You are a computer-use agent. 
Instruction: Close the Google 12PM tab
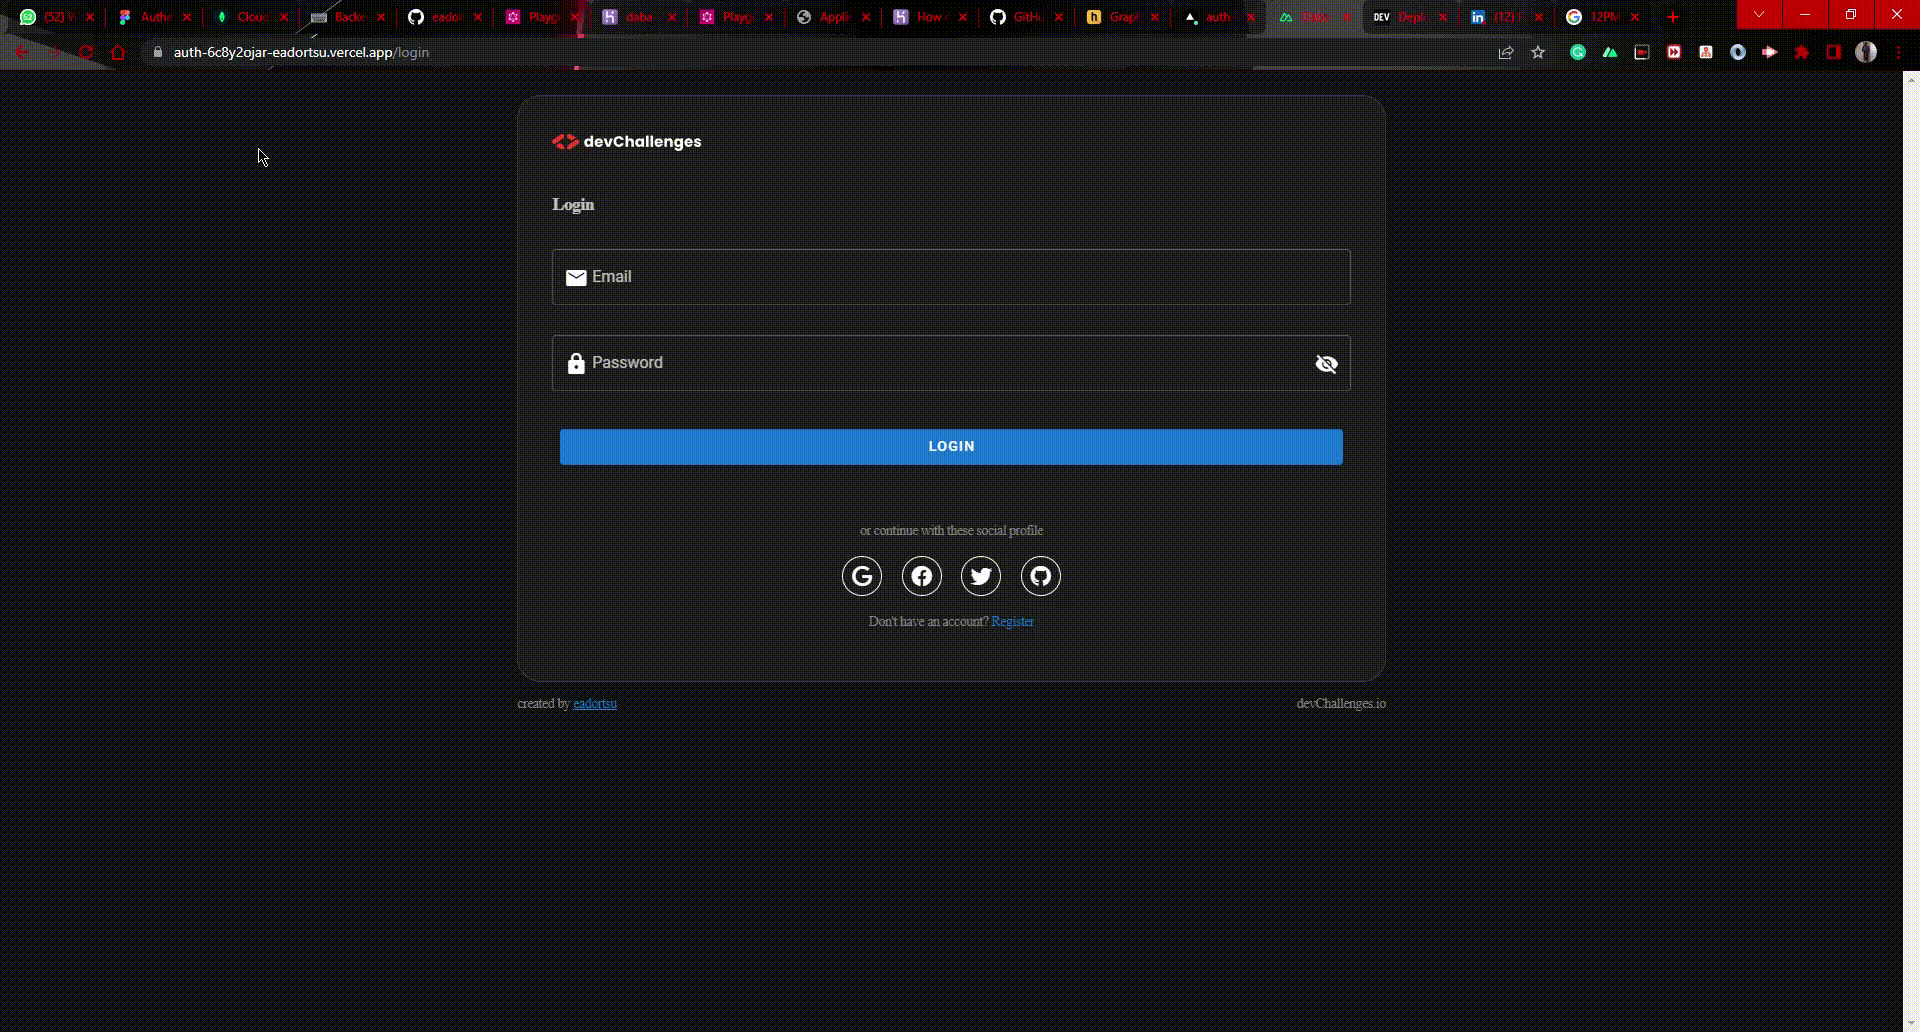click(x=1636, y=17)
